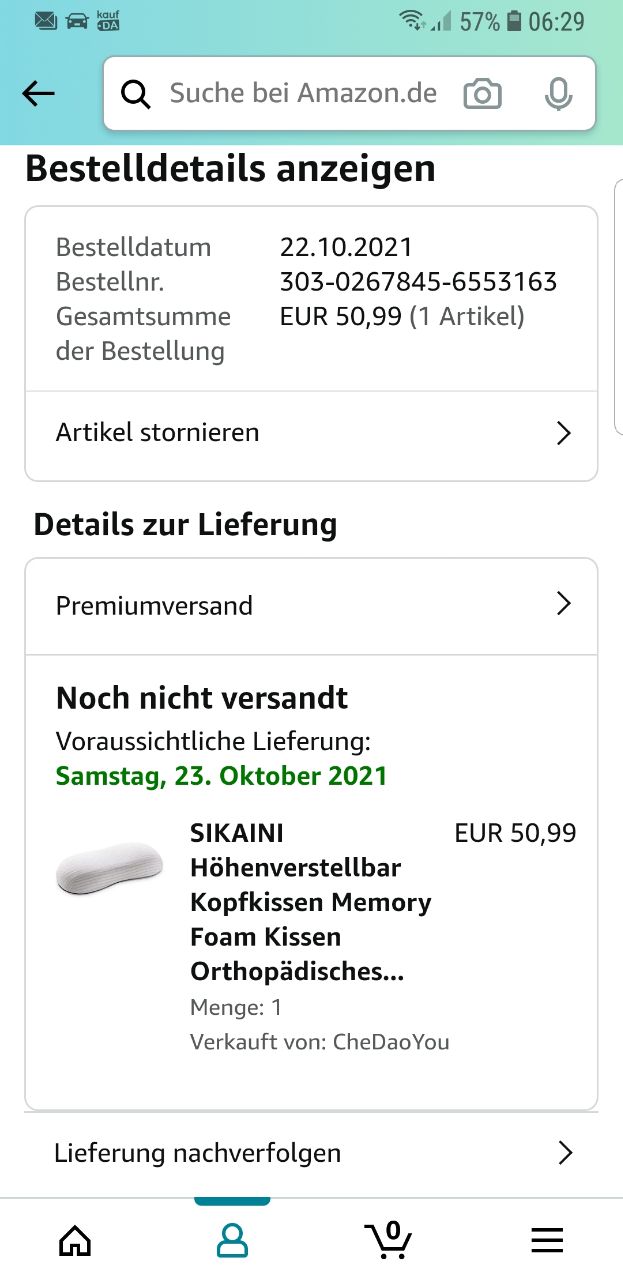Viewport: 623px width, 1280px height.
Task: Open camera search in search bar
Action: point(482,94)
